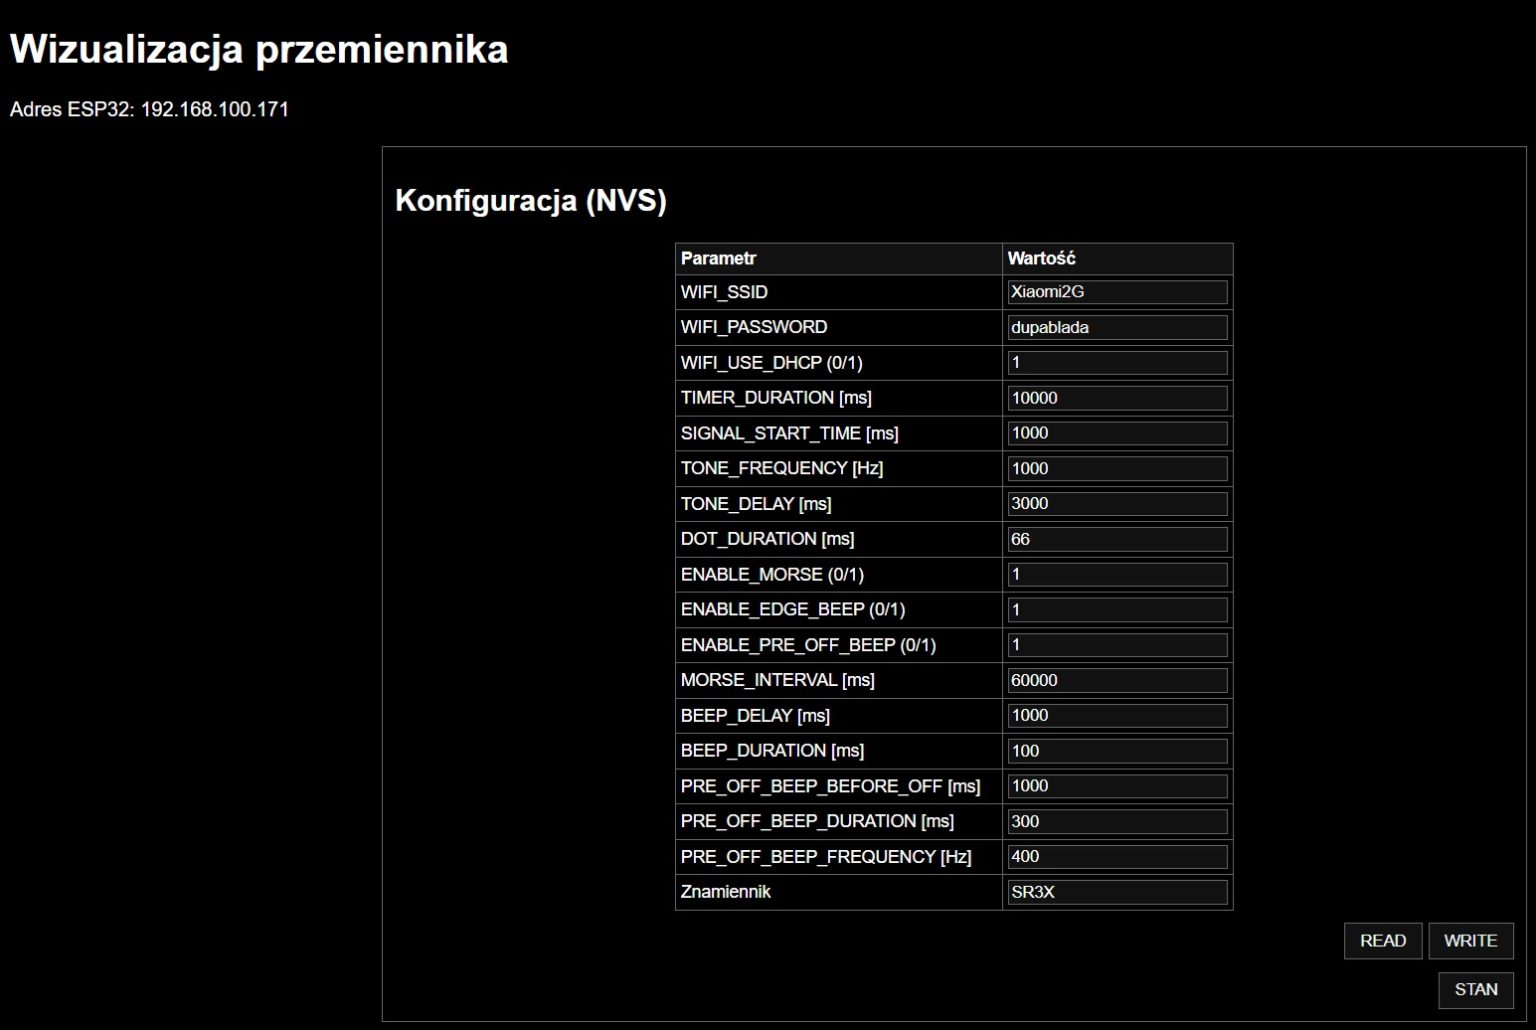Focus the SIGNAL_START_TIME value field
The height and width of the screenshot is (1030, 1536).
click(x=1117, y=433)
